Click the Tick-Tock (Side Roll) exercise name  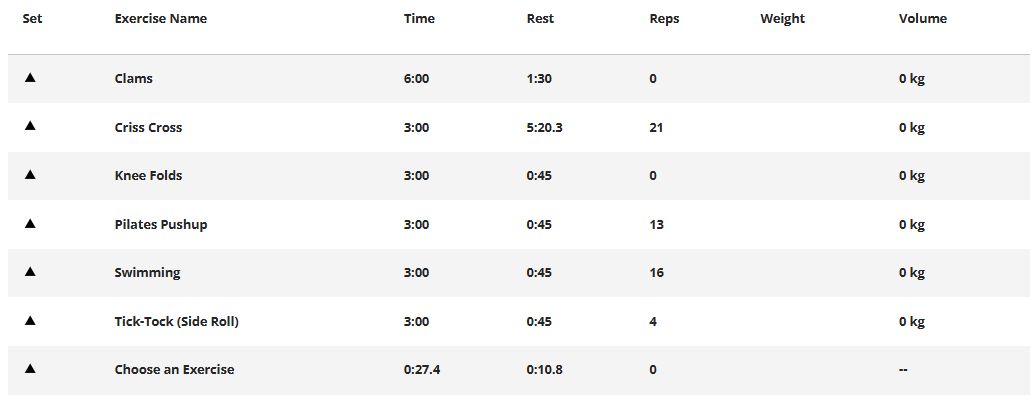coord(176,322)
